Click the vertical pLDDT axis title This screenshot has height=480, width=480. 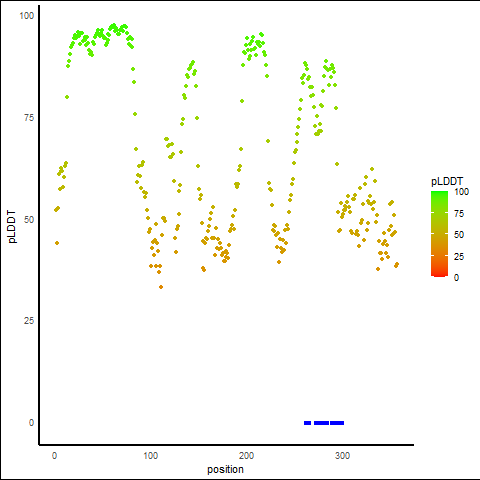[x=12, y=226]
